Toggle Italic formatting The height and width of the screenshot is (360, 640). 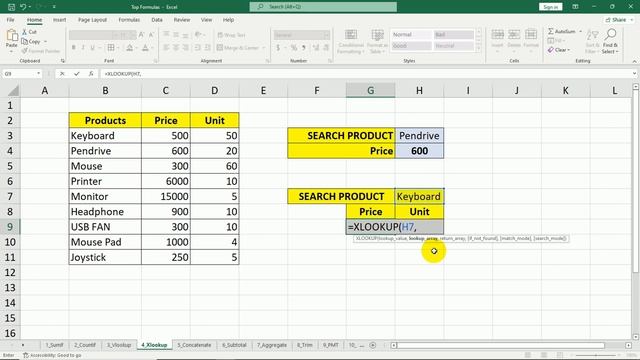(x=83, y=48)
